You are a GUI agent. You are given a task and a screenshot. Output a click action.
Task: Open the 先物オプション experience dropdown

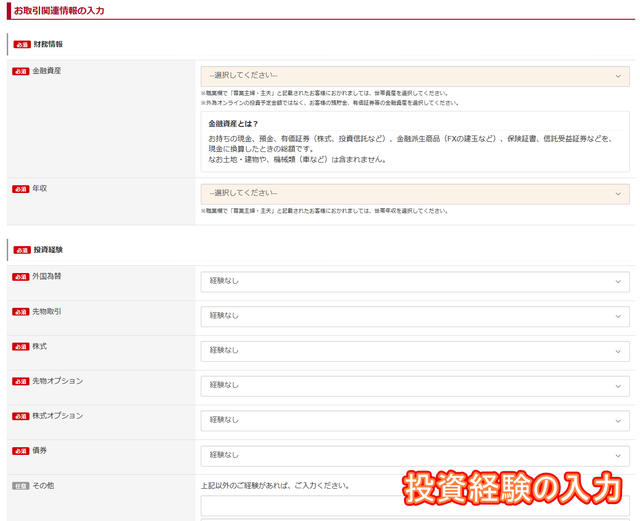415,386
